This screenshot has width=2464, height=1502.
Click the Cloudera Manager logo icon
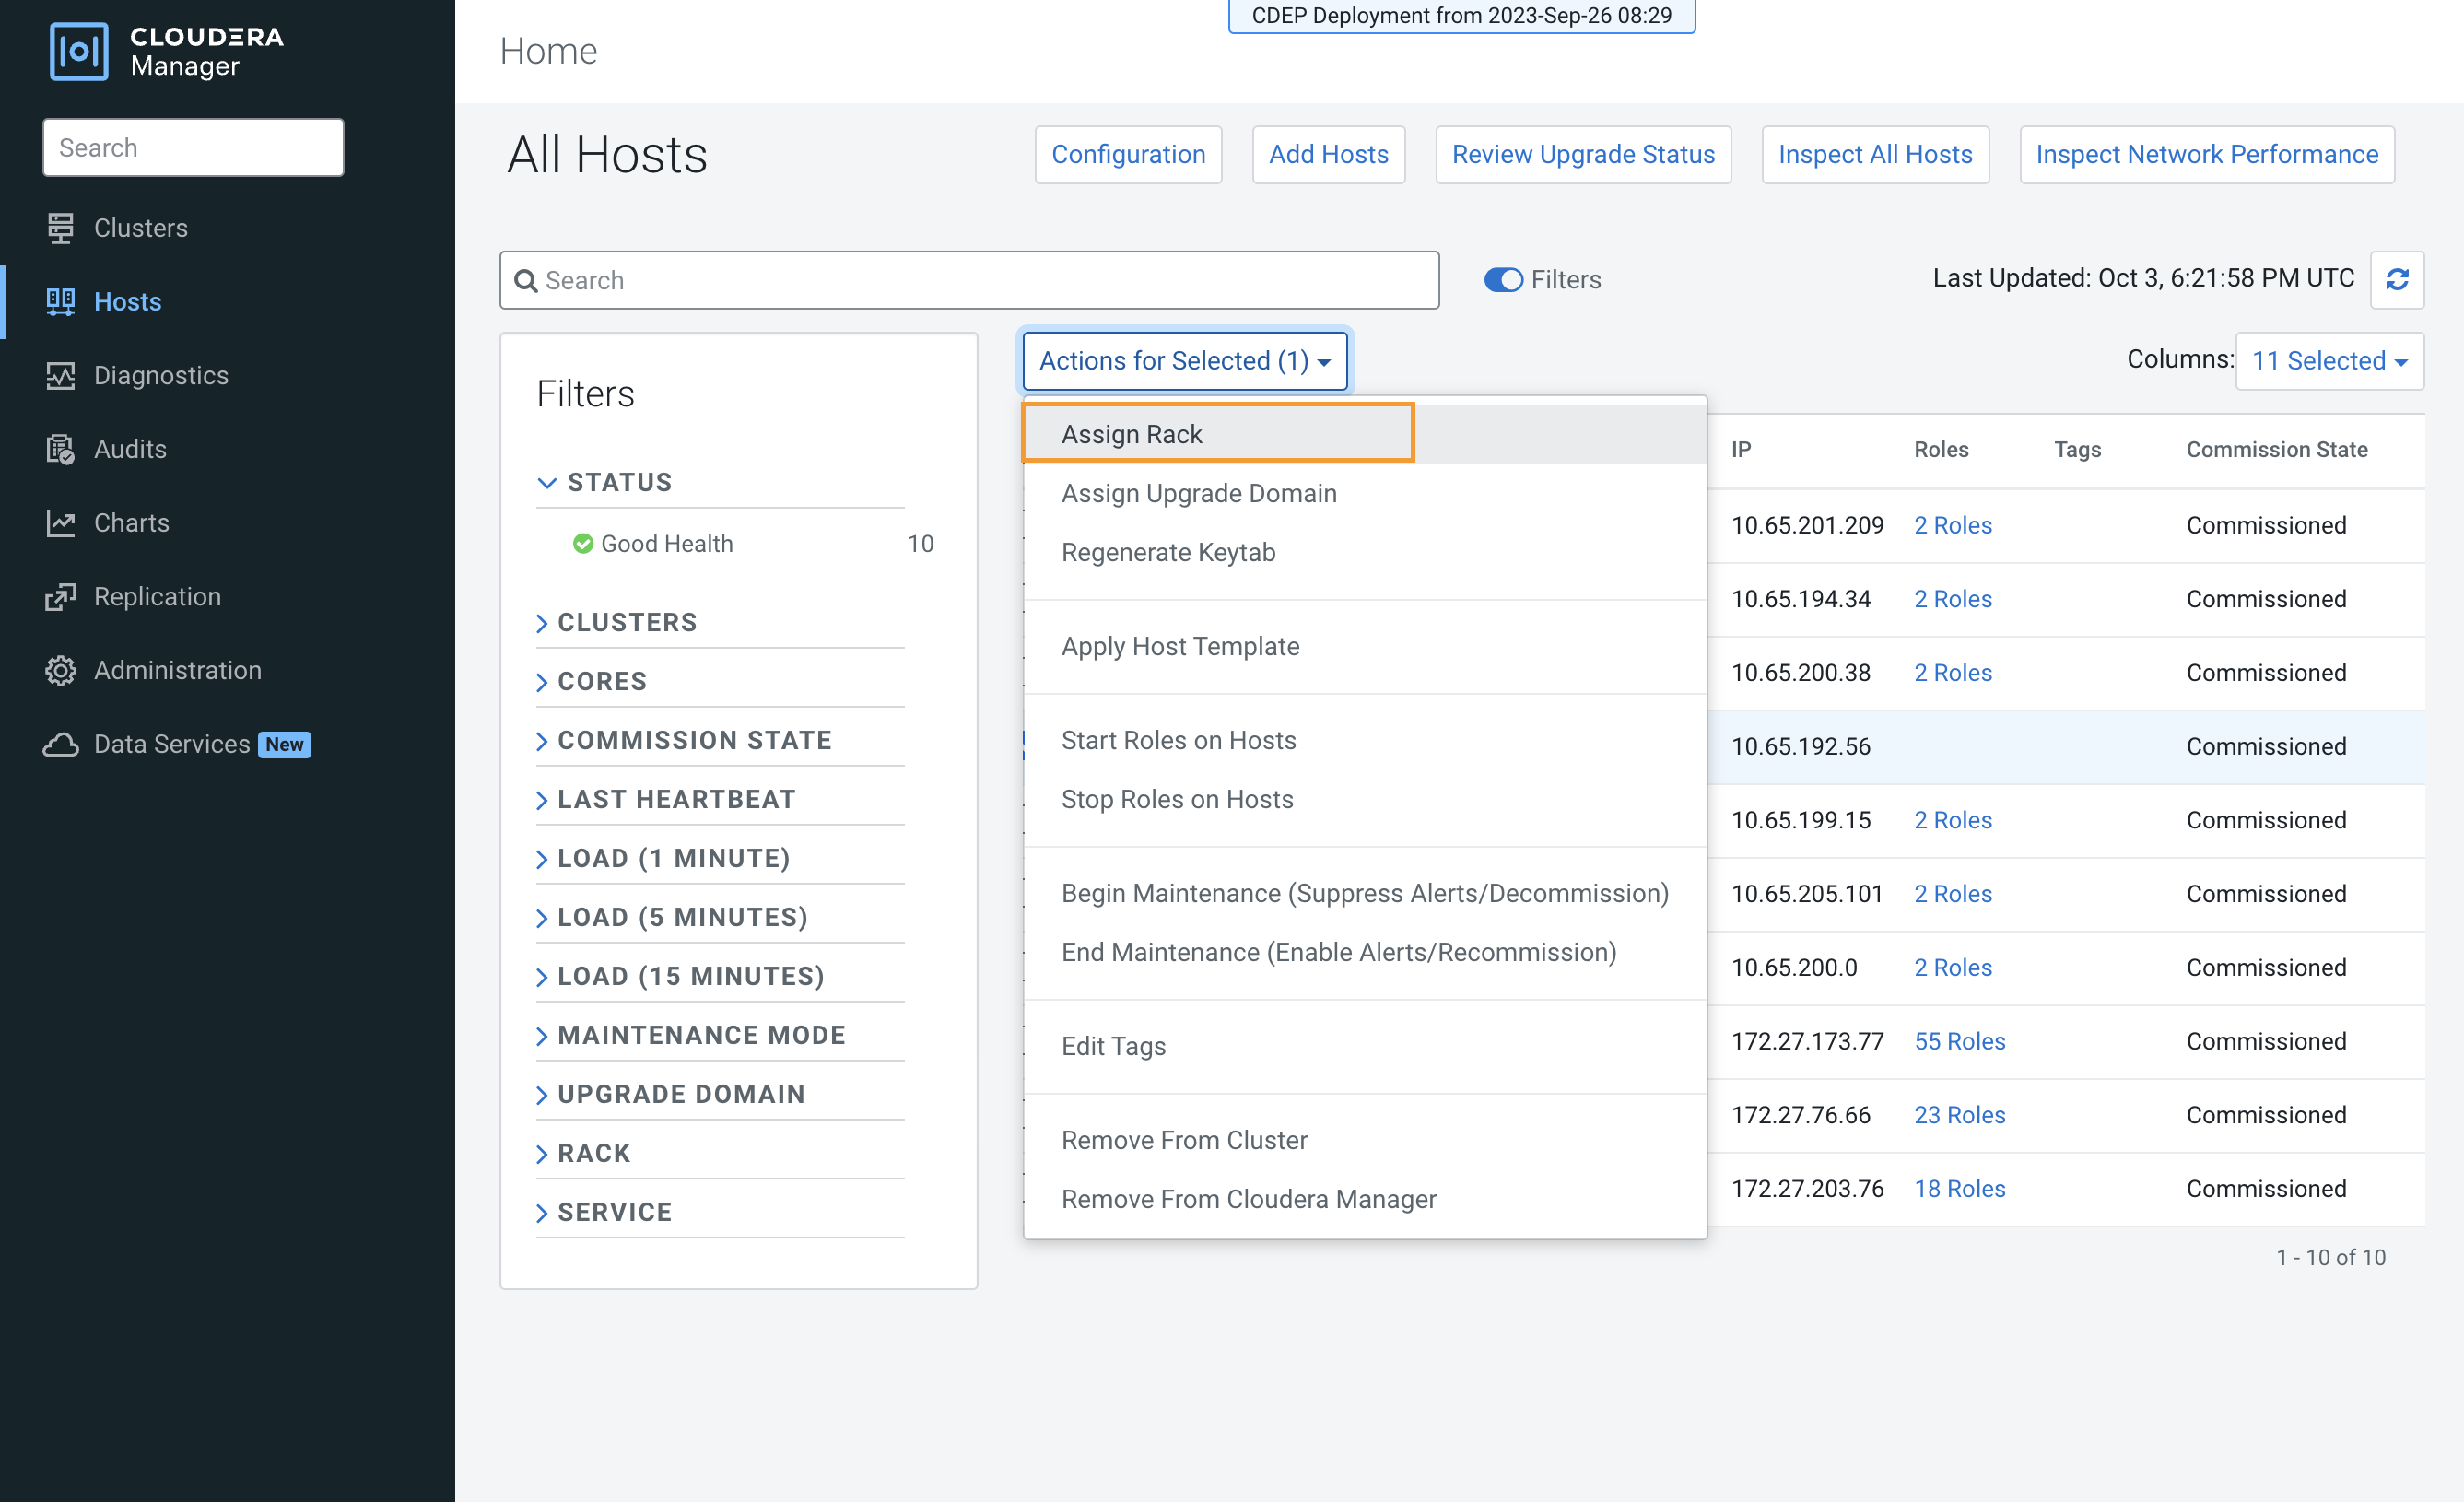tap(78, 51)
